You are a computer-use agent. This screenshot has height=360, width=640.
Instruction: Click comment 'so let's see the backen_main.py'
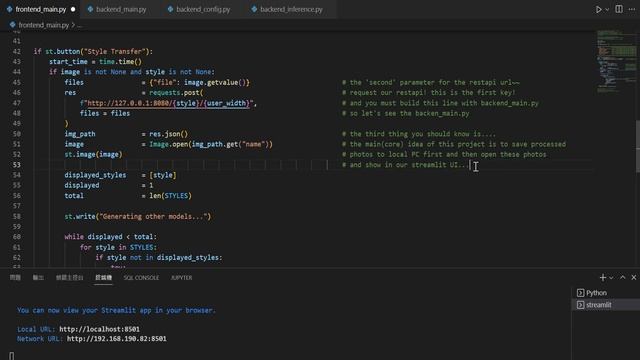pos(406,113)
